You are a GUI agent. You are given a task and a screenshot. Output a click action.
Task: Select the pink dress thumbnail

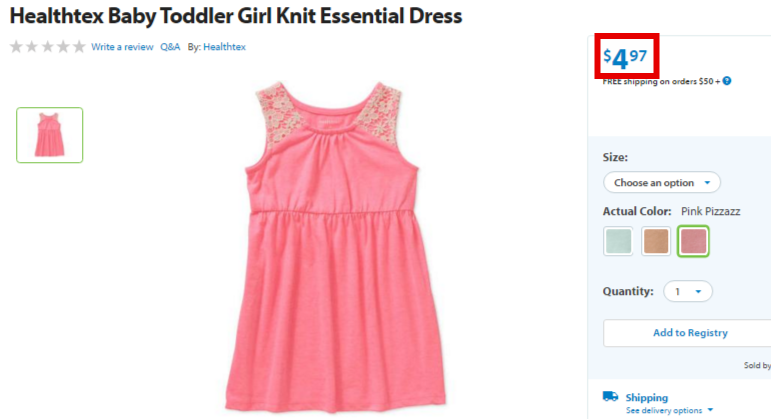point(50,135)
